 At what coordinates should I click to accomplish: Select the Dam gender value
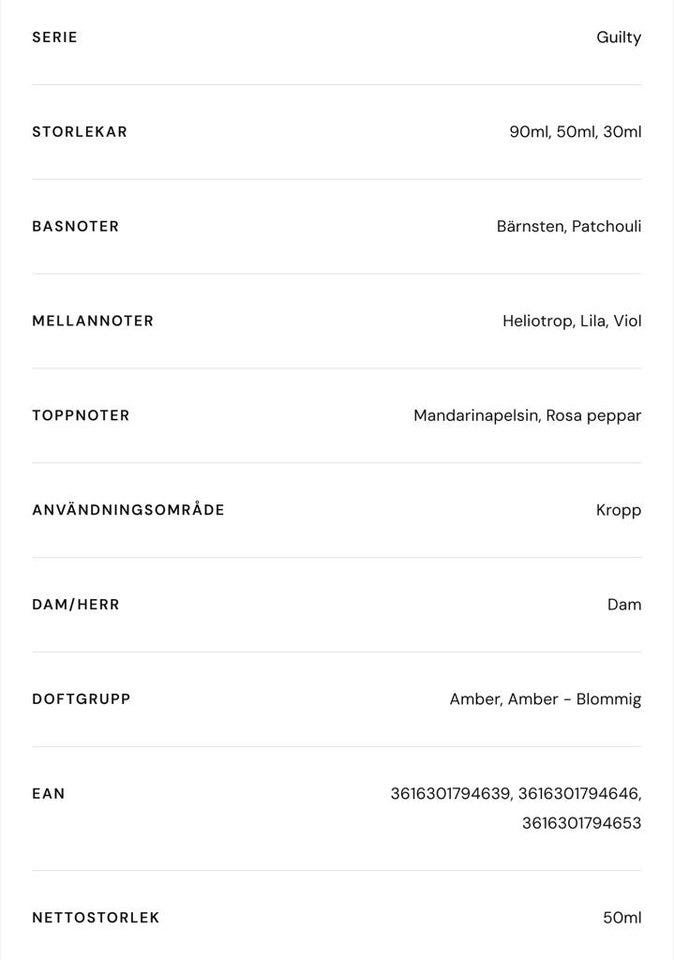[624, 604]
